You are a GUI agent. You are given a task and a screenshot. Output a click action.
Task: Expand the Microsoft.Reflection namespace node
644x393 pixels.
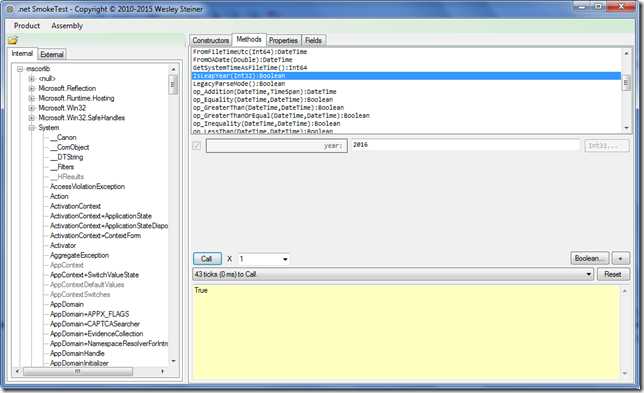tap(32, 88)
